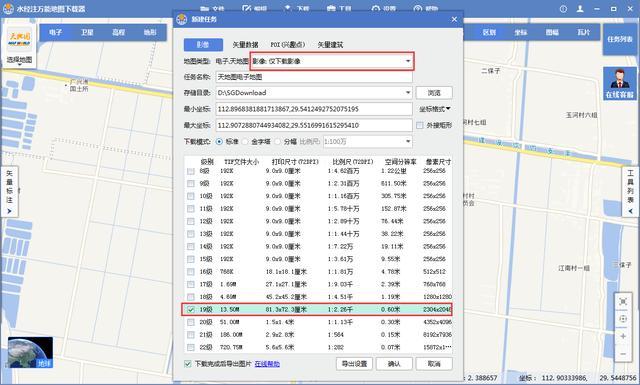
Task: Open the 比例尺 1:100万 dropdown
Action: click(x=368, y=142)
